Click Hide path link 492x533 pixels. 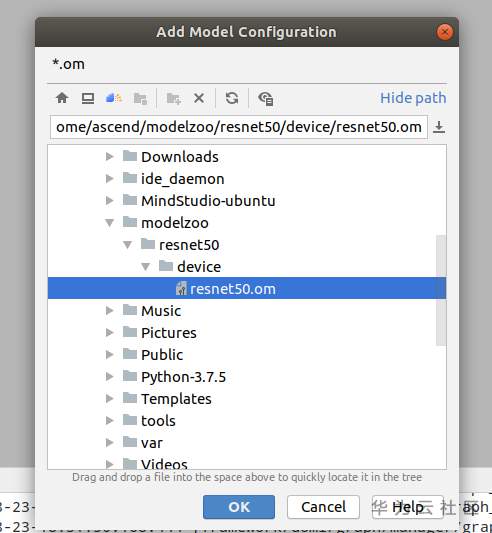click(x=413, y=98)
